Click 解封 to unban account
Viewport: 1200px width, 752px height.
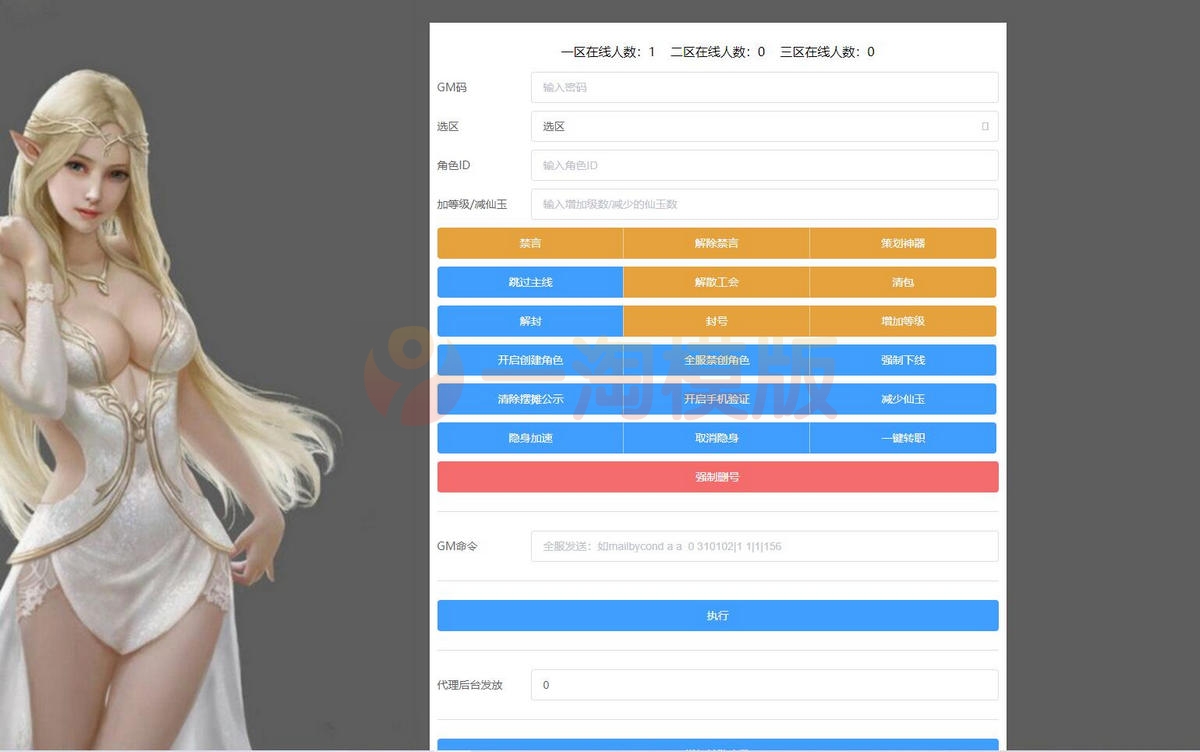pos(529,321)
